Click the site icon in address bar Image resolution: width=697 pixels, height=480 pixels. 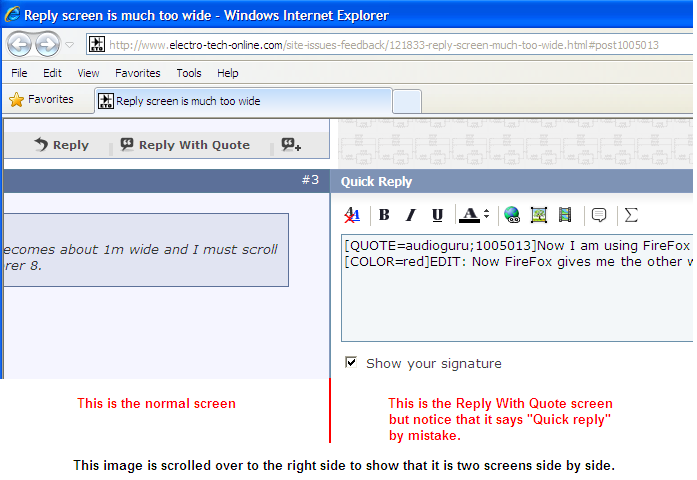coord(97,44)
